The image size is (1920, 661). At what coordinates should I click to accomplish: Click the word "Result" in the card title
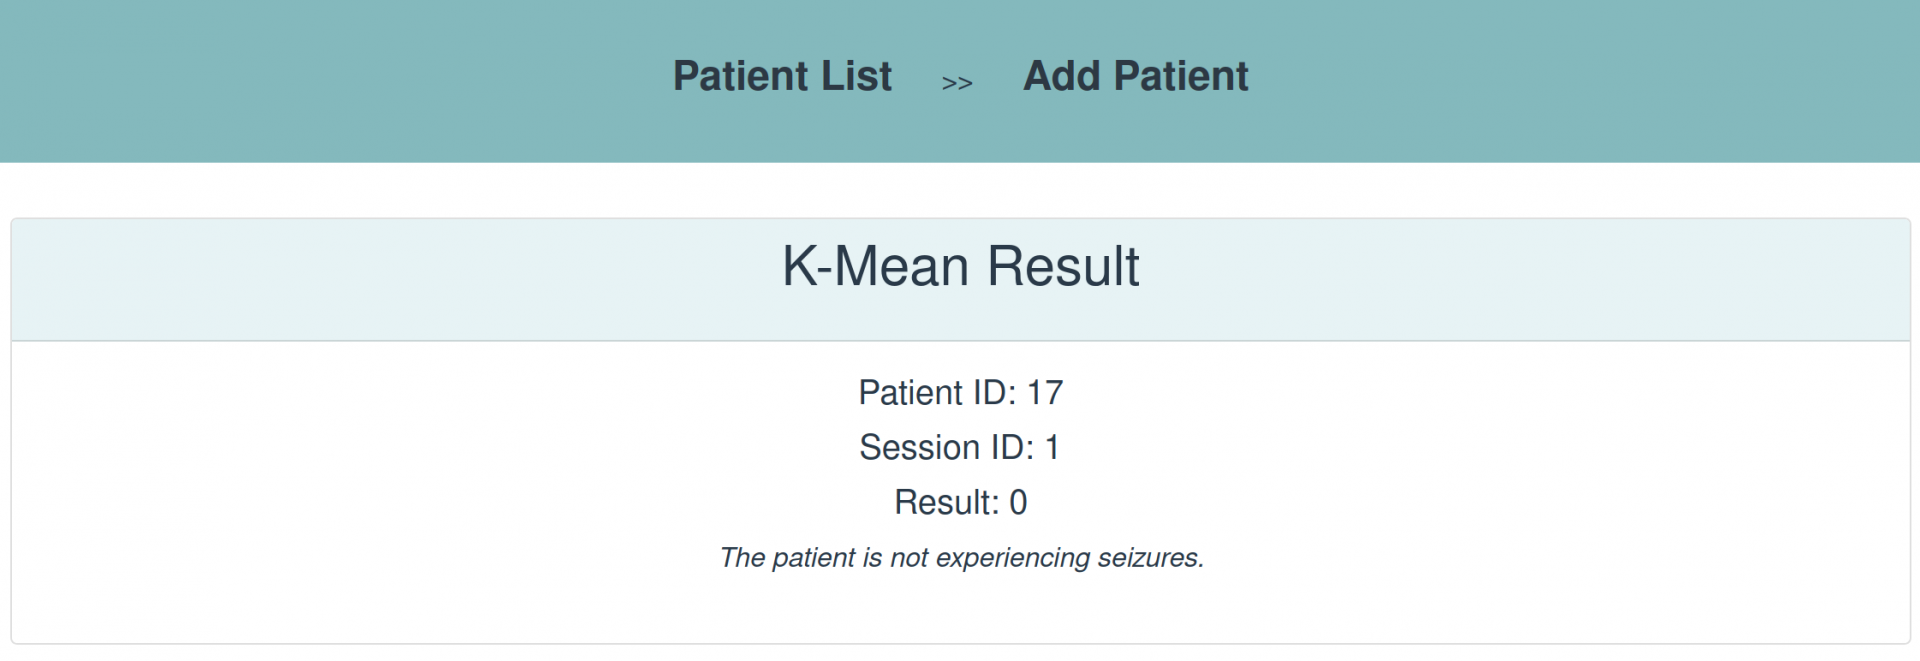[1063, 267]
